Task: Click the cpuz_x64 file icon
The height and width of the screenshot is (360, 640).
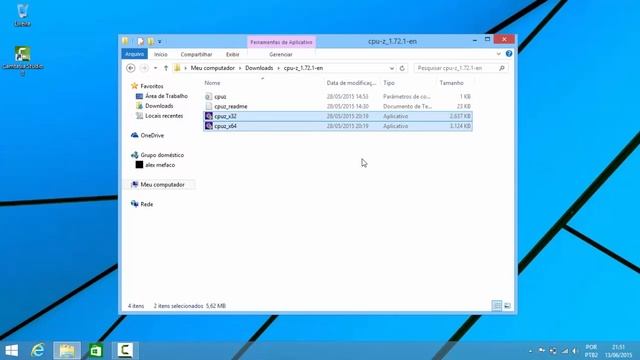Action: [x=209, y=126]
